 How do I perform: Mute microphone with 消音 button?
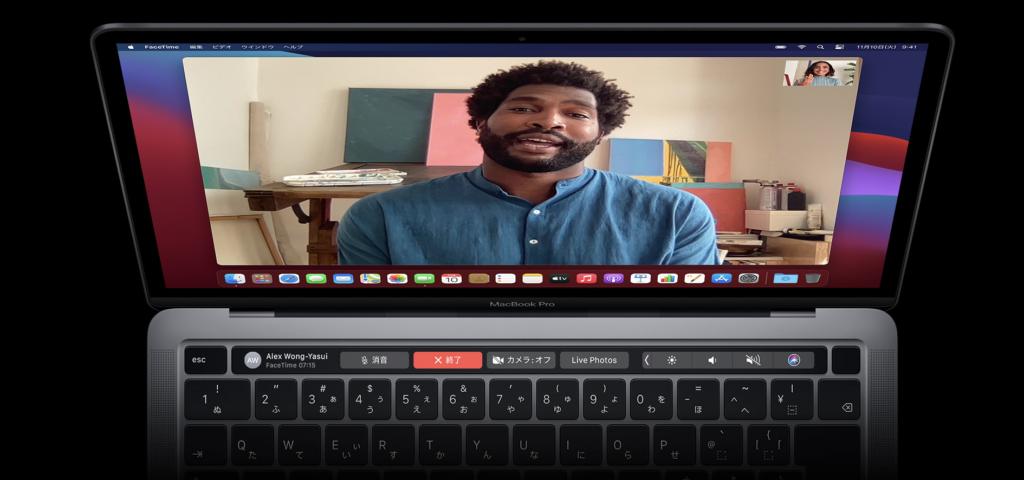point(374,360)
